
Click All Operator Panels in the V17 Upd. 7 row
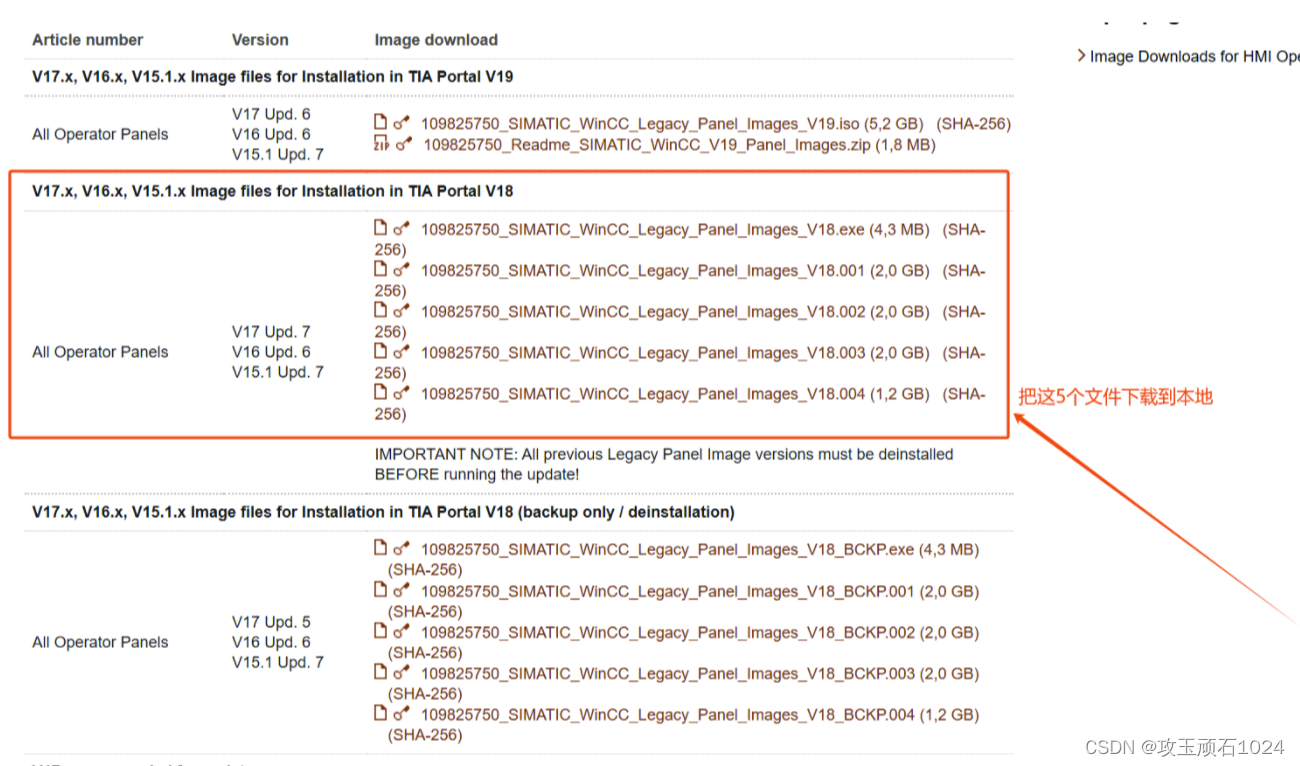100,352
